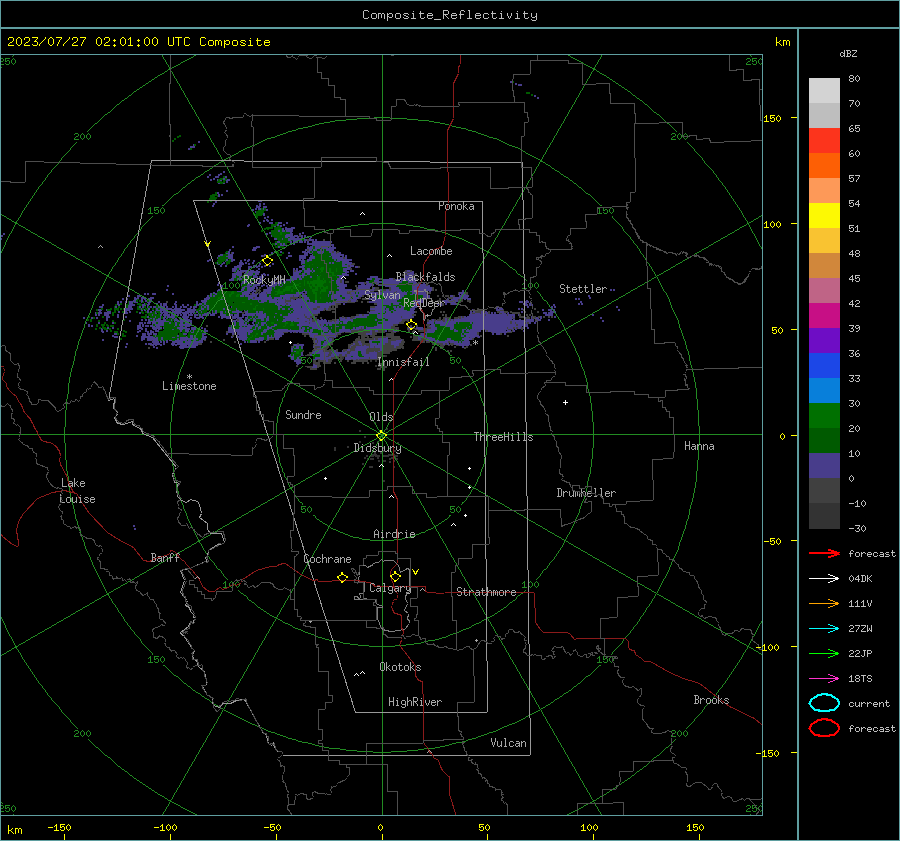Click the ThreeHills label
The height and width of the screenshot is (841, 900).
[503, 437]
